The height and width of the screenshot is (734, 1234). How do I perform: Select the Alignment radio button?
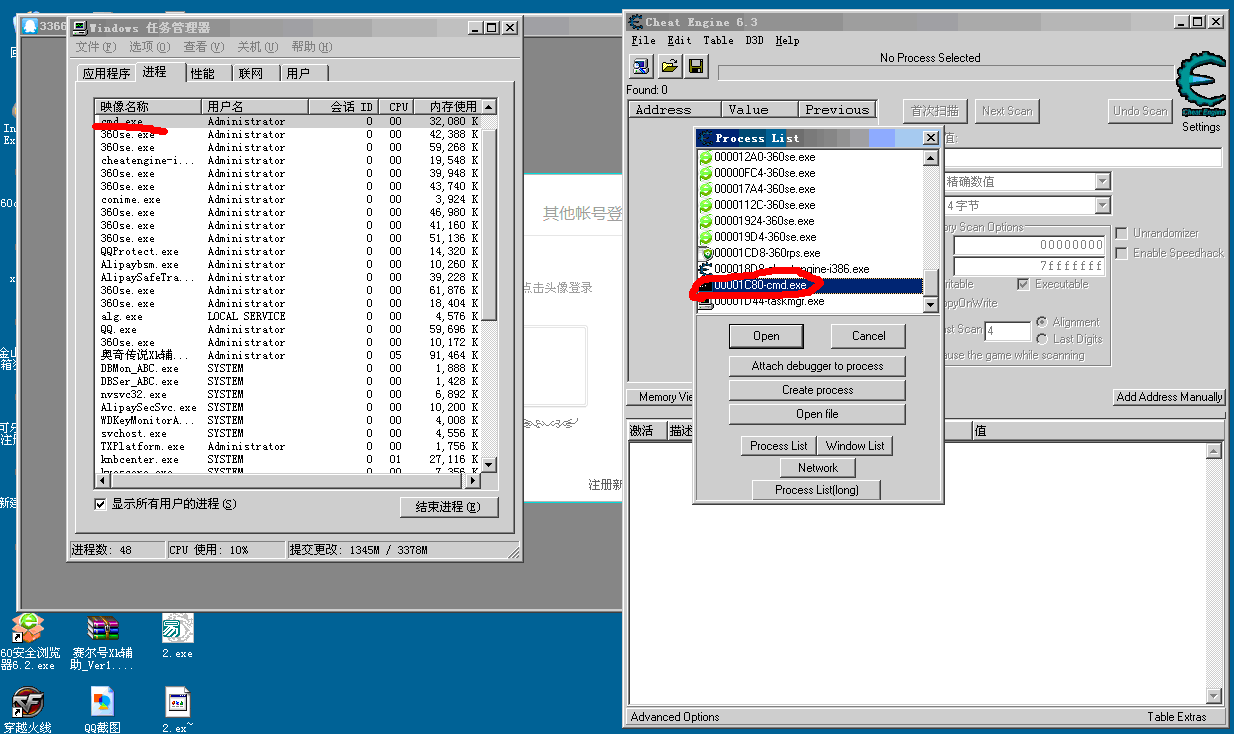1042,322
